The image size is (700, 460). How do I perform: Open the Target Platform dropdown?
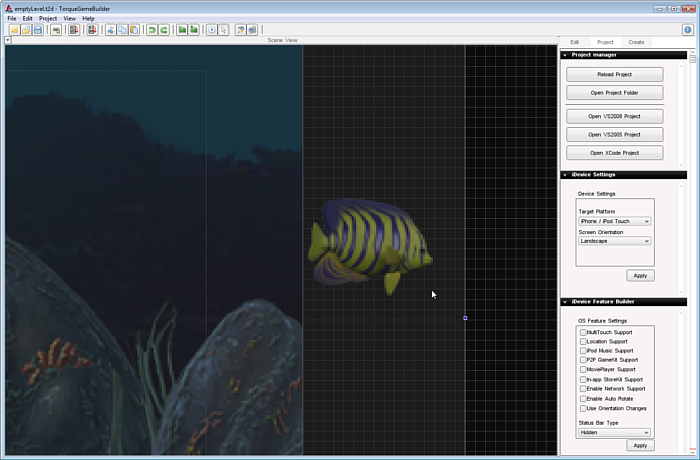pyautogui.click(x=614, y=221)
